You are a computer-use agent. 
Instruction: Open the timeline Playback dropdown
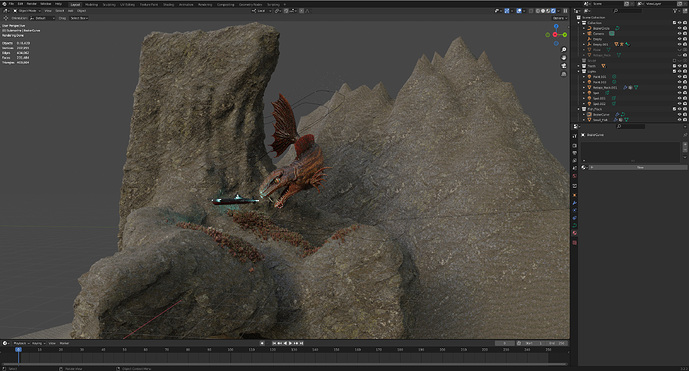[x=21, y=343]
